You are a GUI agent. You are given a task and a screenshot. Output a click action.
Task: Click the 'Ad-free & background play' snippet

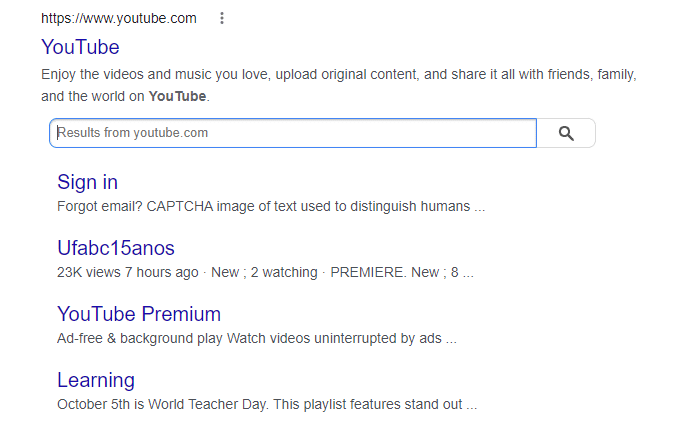tap(257, 338)
